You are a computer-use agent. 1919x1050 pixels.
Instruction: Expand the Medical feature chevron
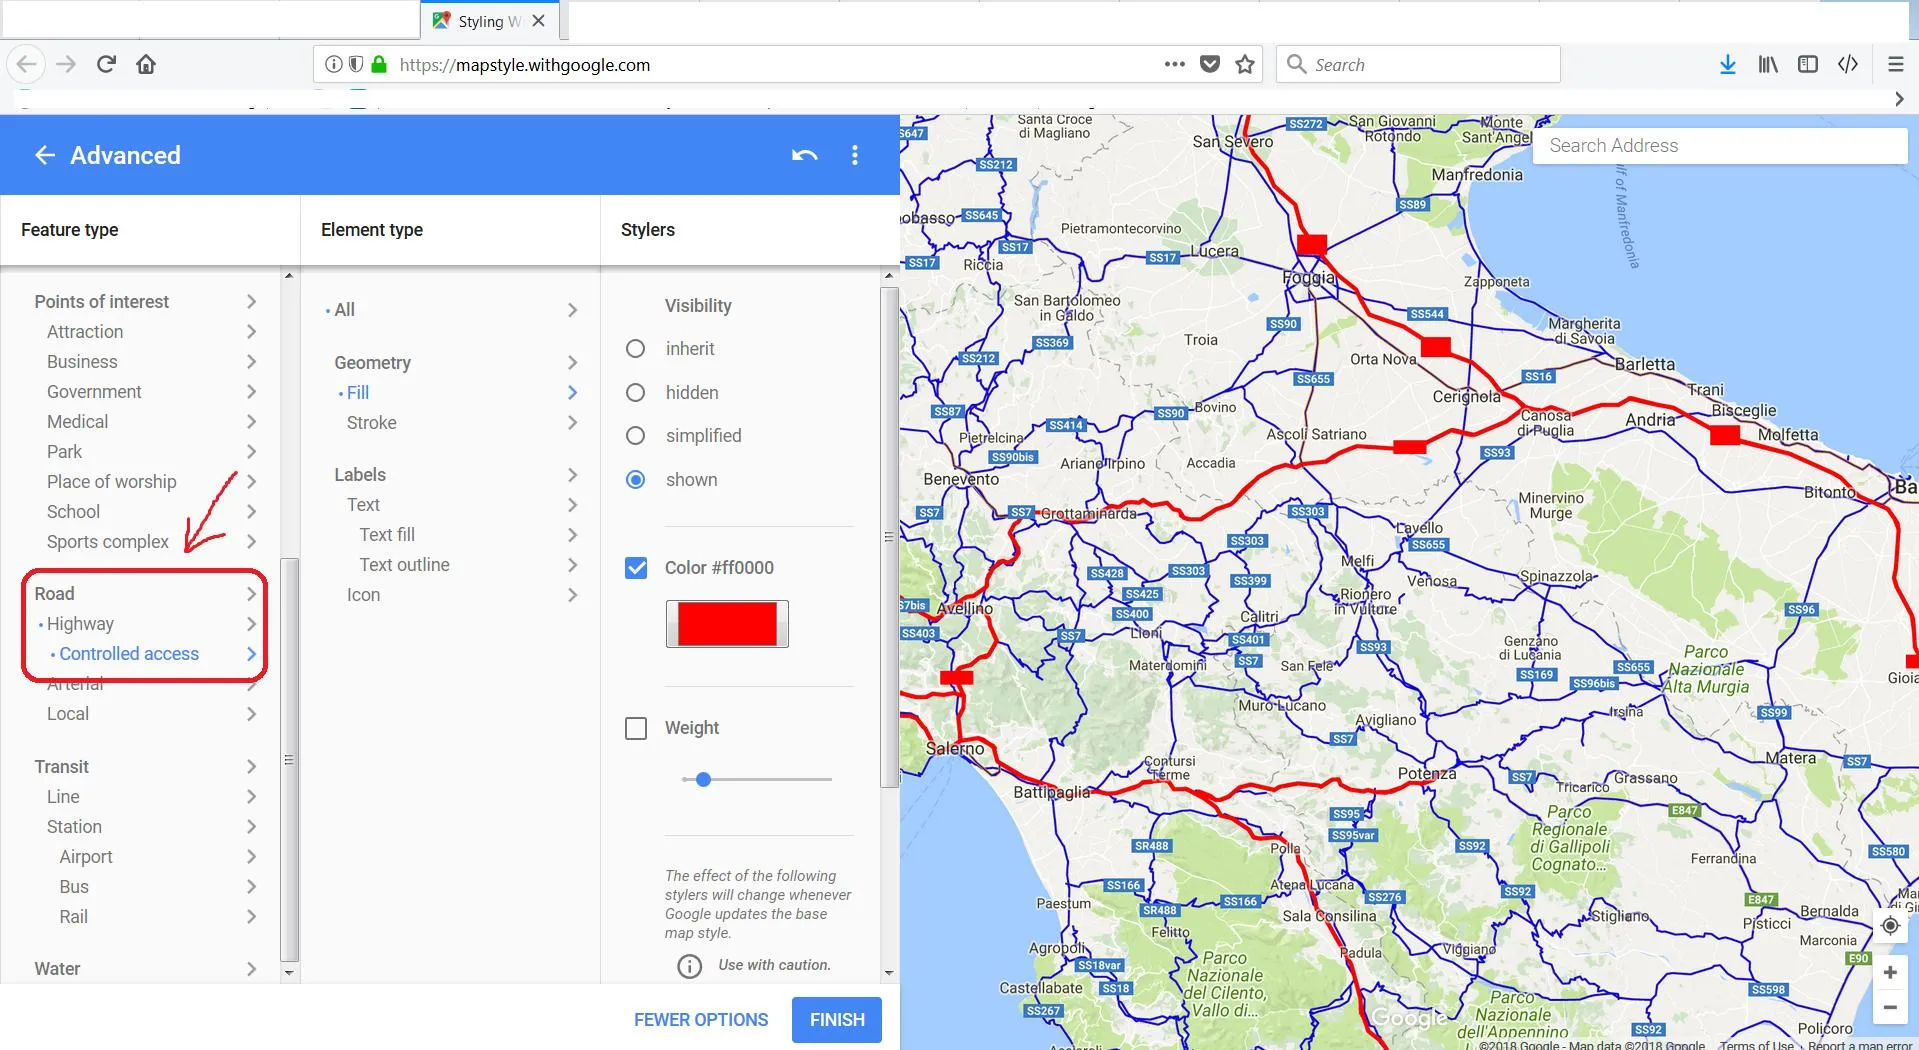point(251,422)
